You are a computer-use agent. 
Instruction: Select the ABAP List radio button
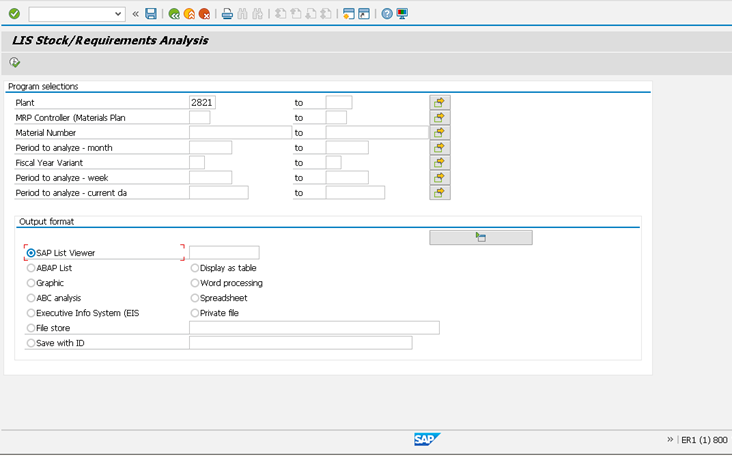[31, 268]
